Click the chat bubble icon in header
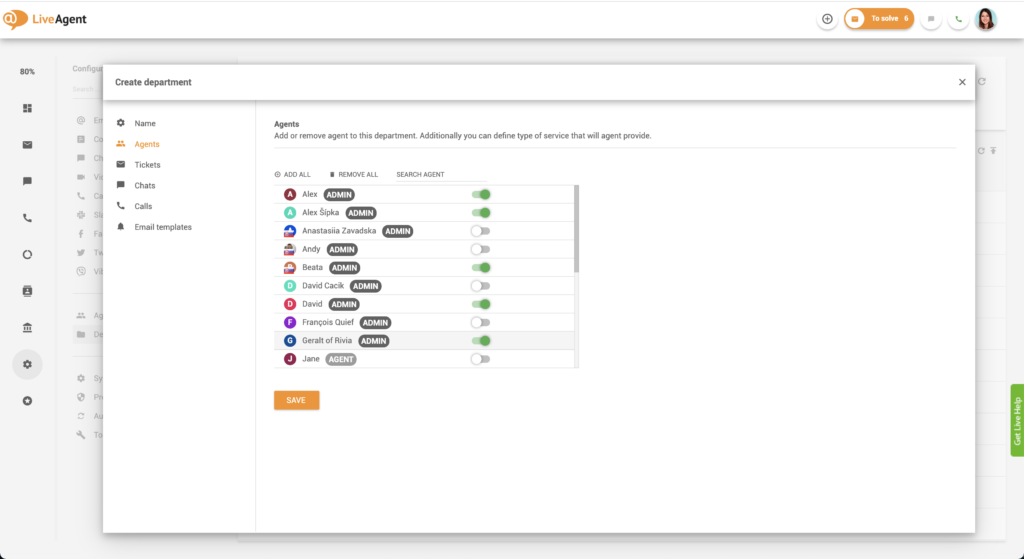1024x559 pixels. click(931, 19)
